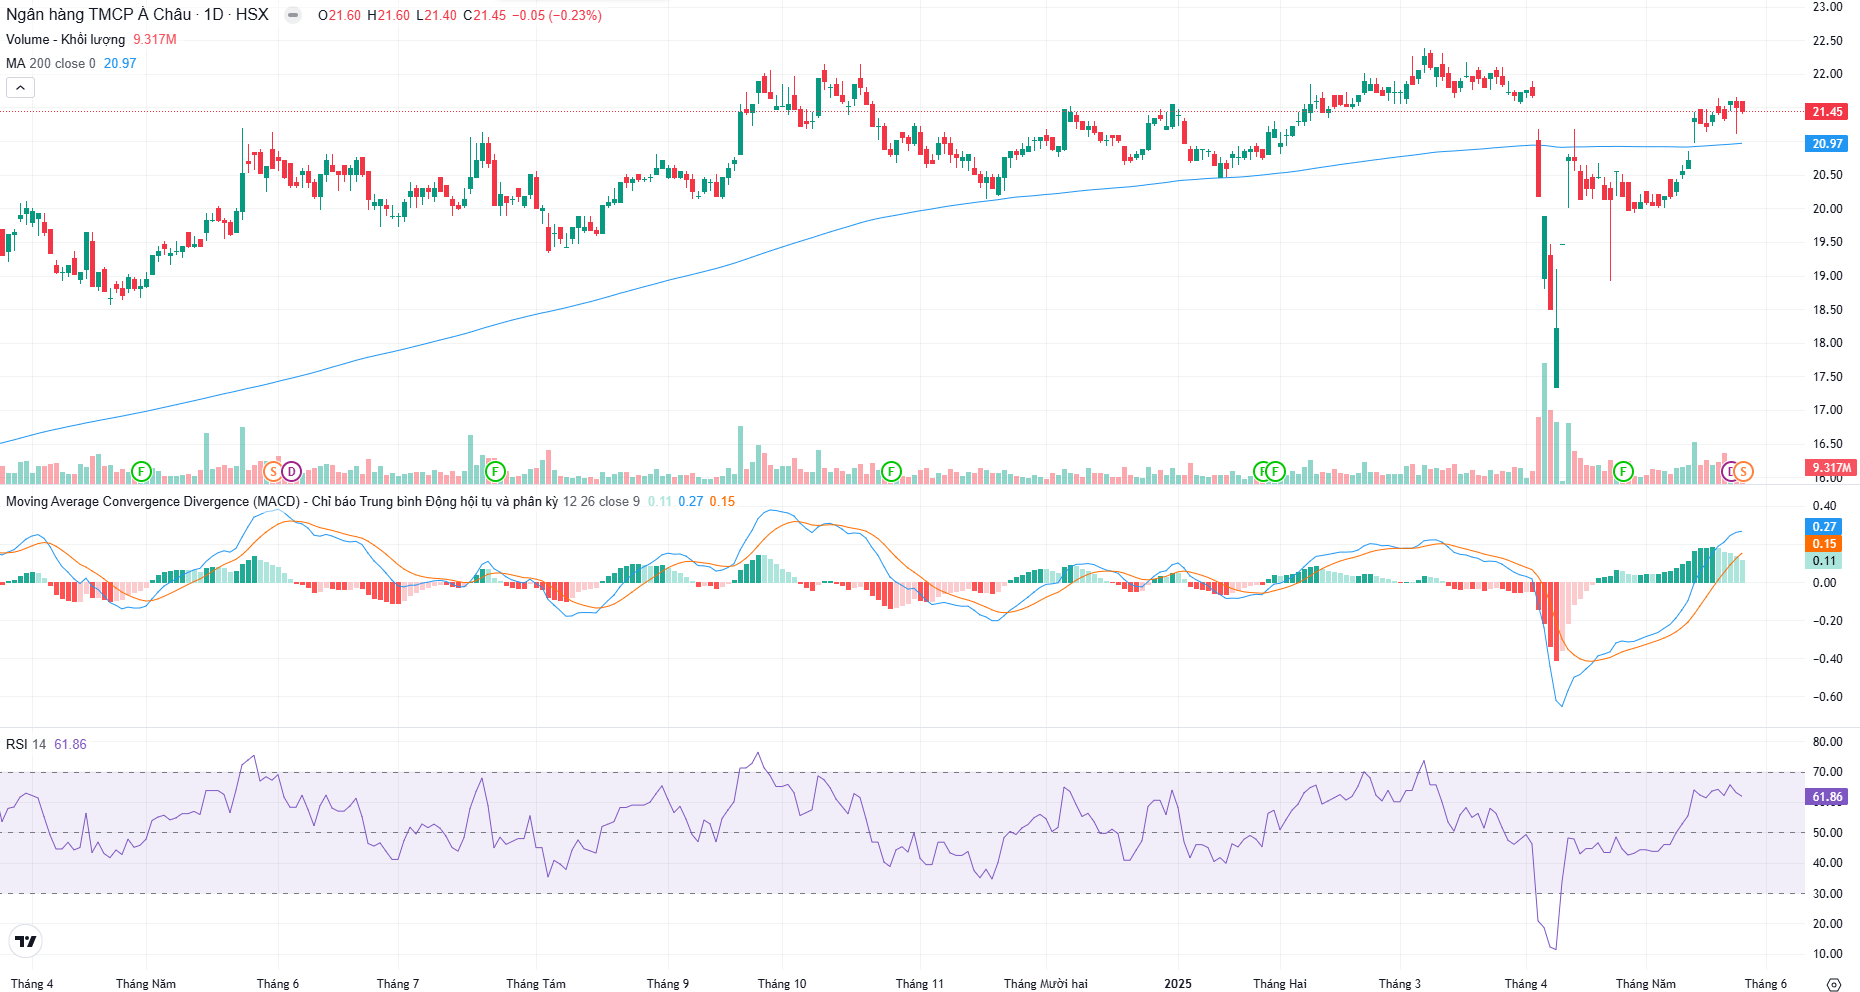Click the 23.00 price scale label
1860x992 pixels.
point(1828,7)
